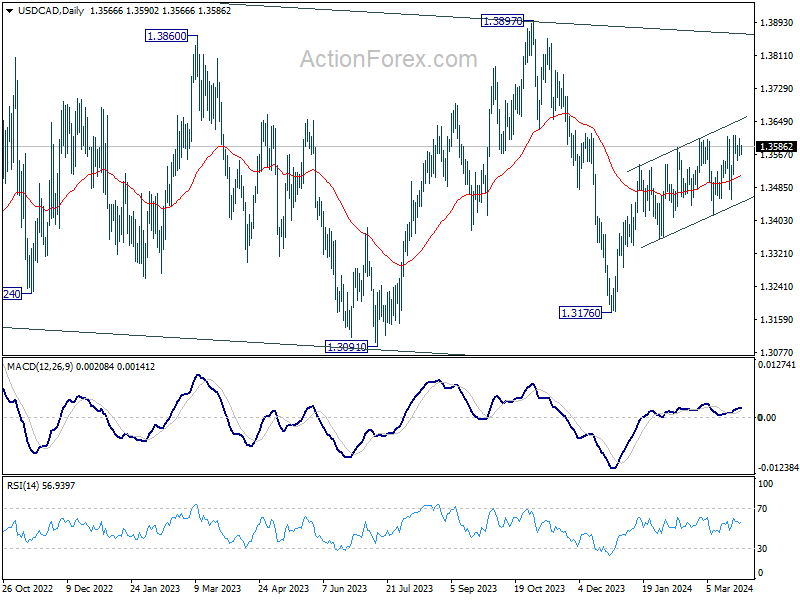The image size is (800, 600).
Task: Select the 1.30910 bottom price label
Action: [346, 347]
